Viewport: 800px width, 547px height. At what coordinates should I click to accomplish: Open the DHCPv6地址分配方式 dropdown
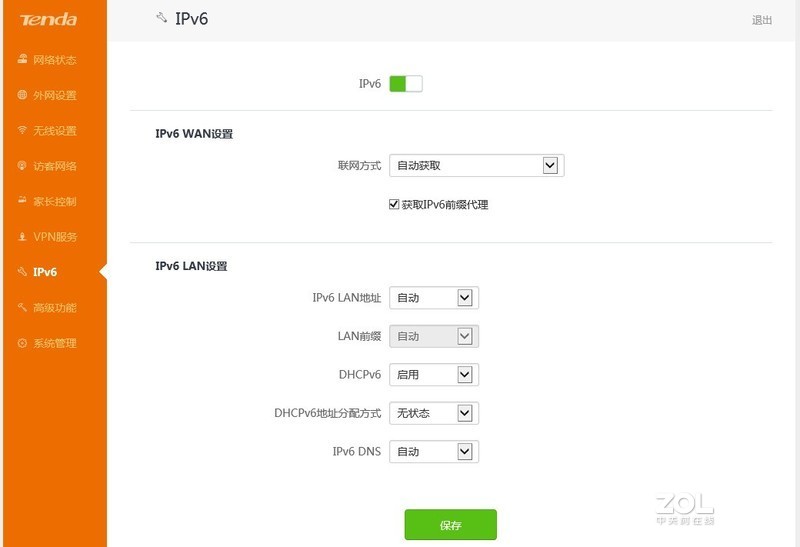pyautogui.click(x=434, y=413)
